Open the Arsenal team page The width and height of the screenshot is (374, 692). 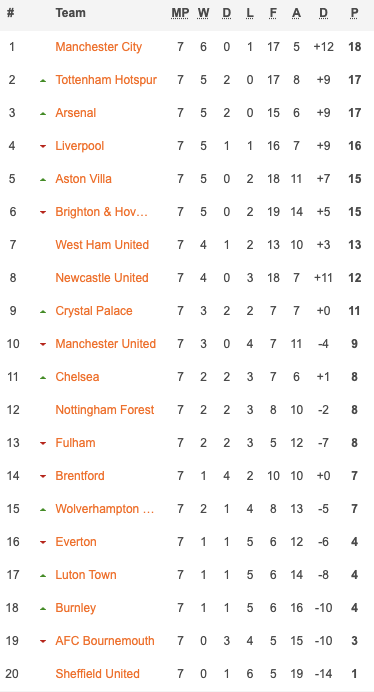click(x=76, y=113)
